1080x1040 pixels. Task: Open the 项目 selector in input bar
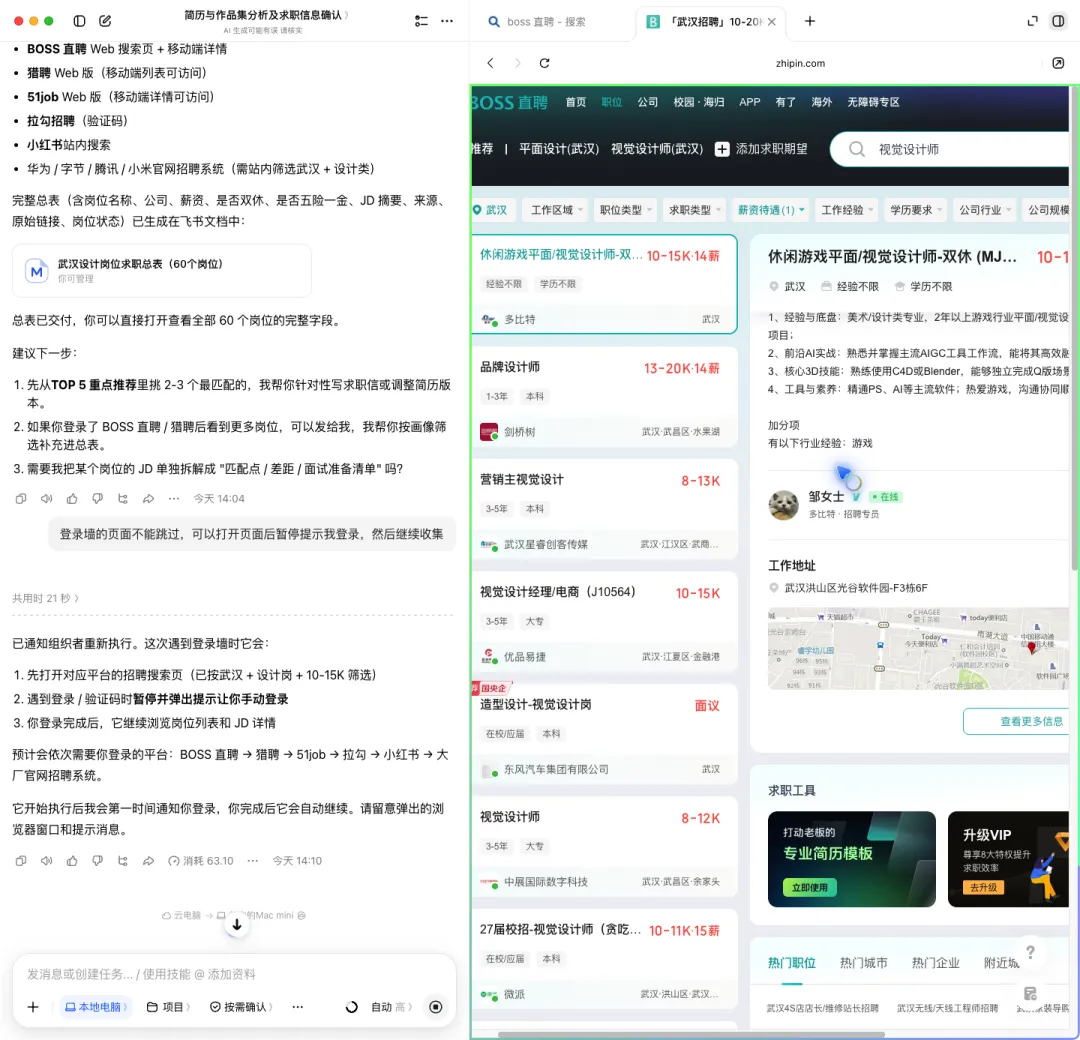pos(168,1007)
